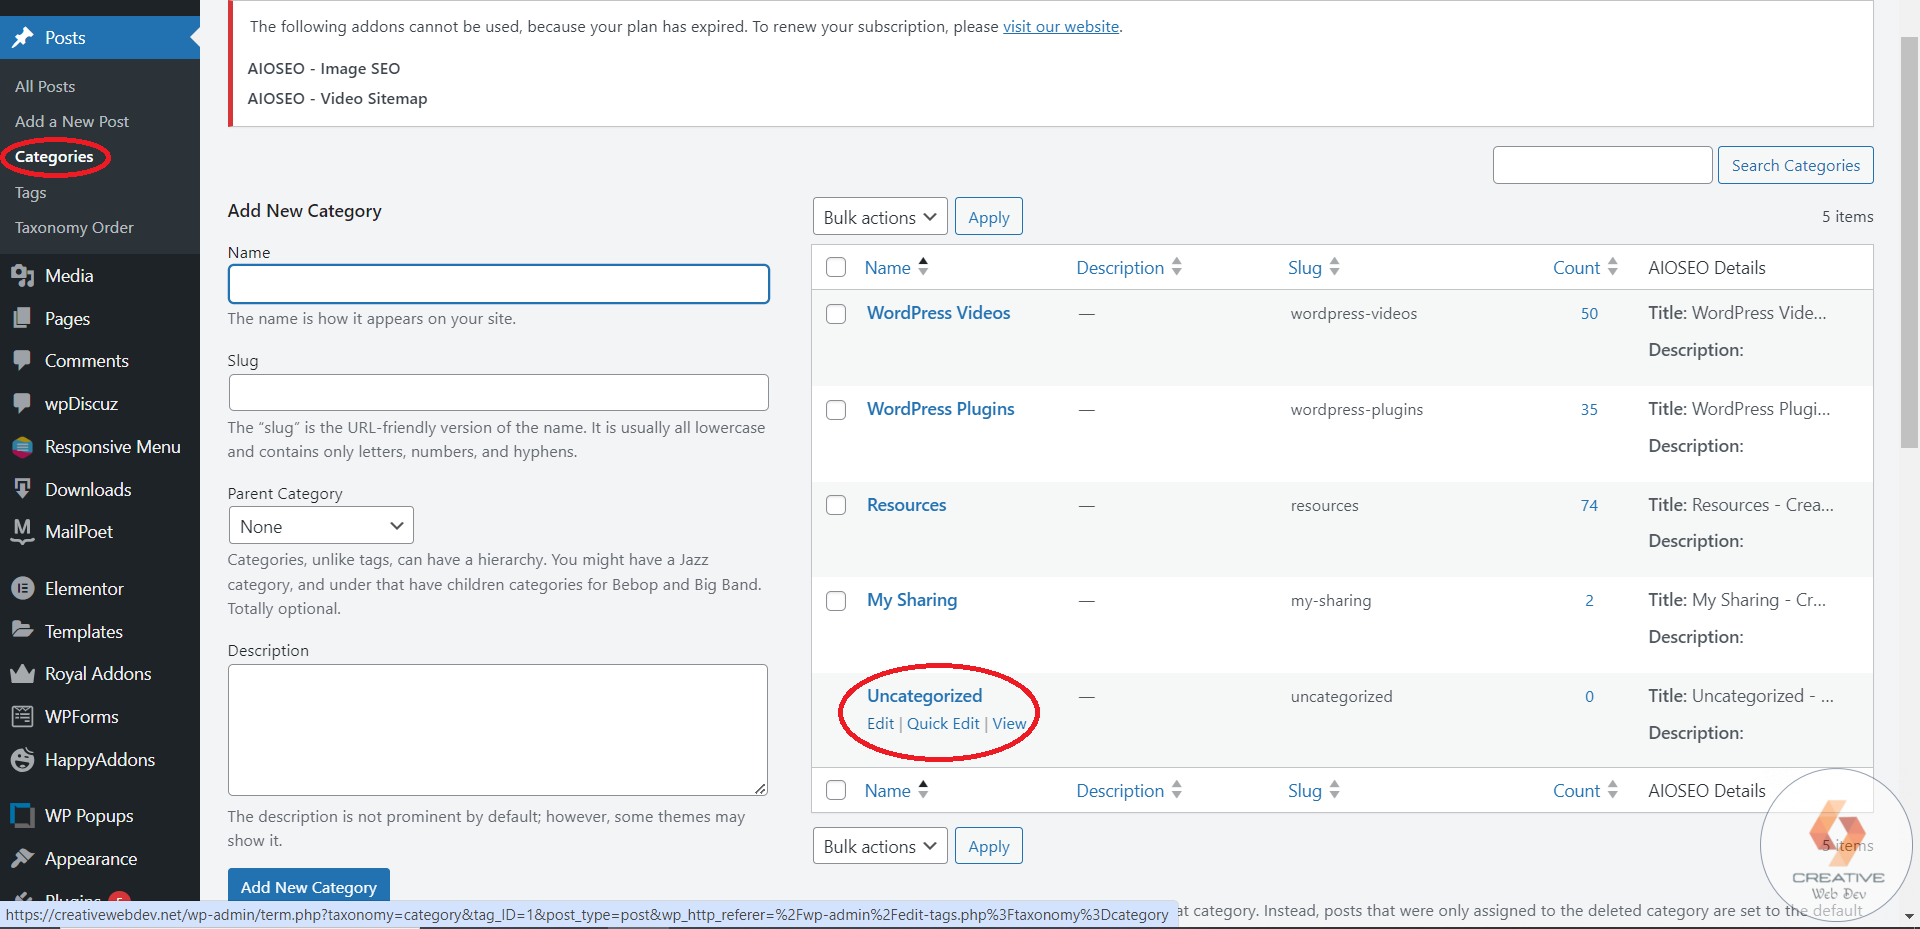Image resolution: width=1920 pixels, height=929 pixels.
Task: Sort by Count using top header arrows
Action: [x=1613, y=267]
